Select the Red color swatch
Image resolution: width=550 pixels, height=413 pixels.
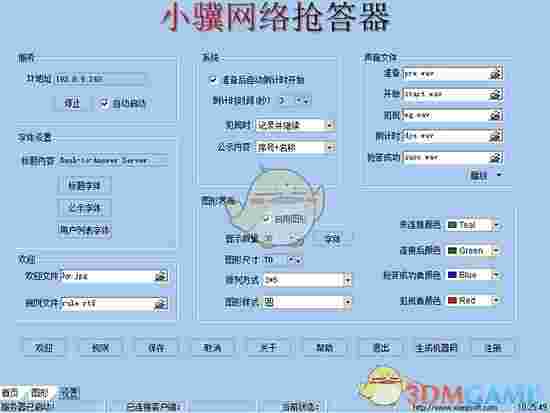click(452, 300)
